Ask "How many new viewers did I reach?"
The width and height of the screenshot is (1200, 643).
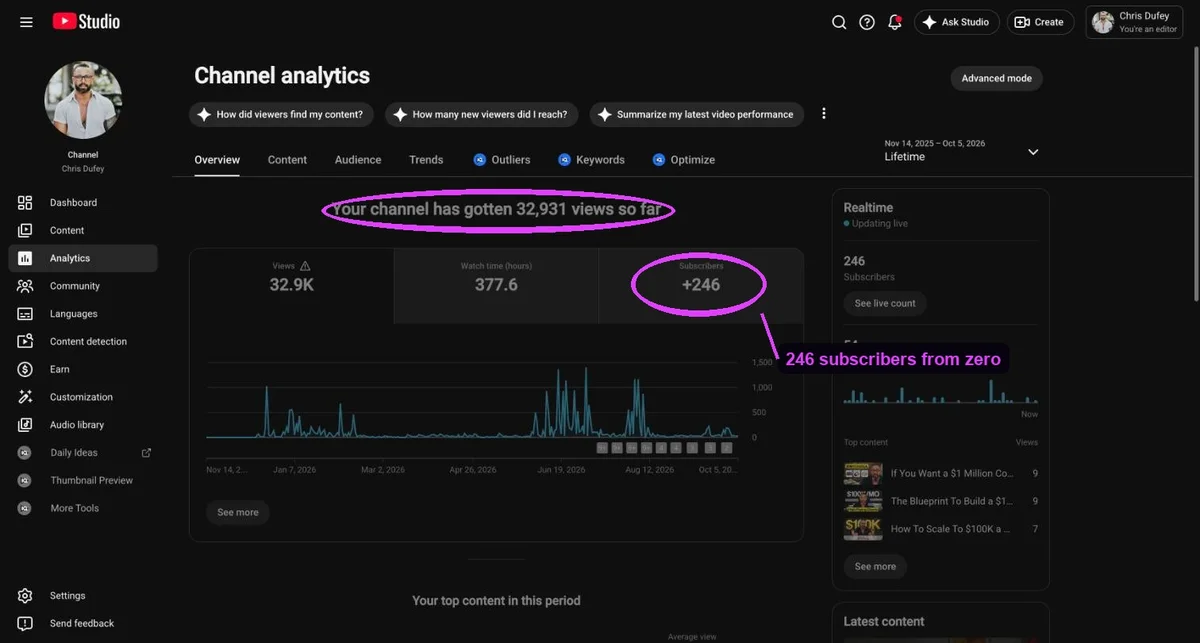coord(481,114)
